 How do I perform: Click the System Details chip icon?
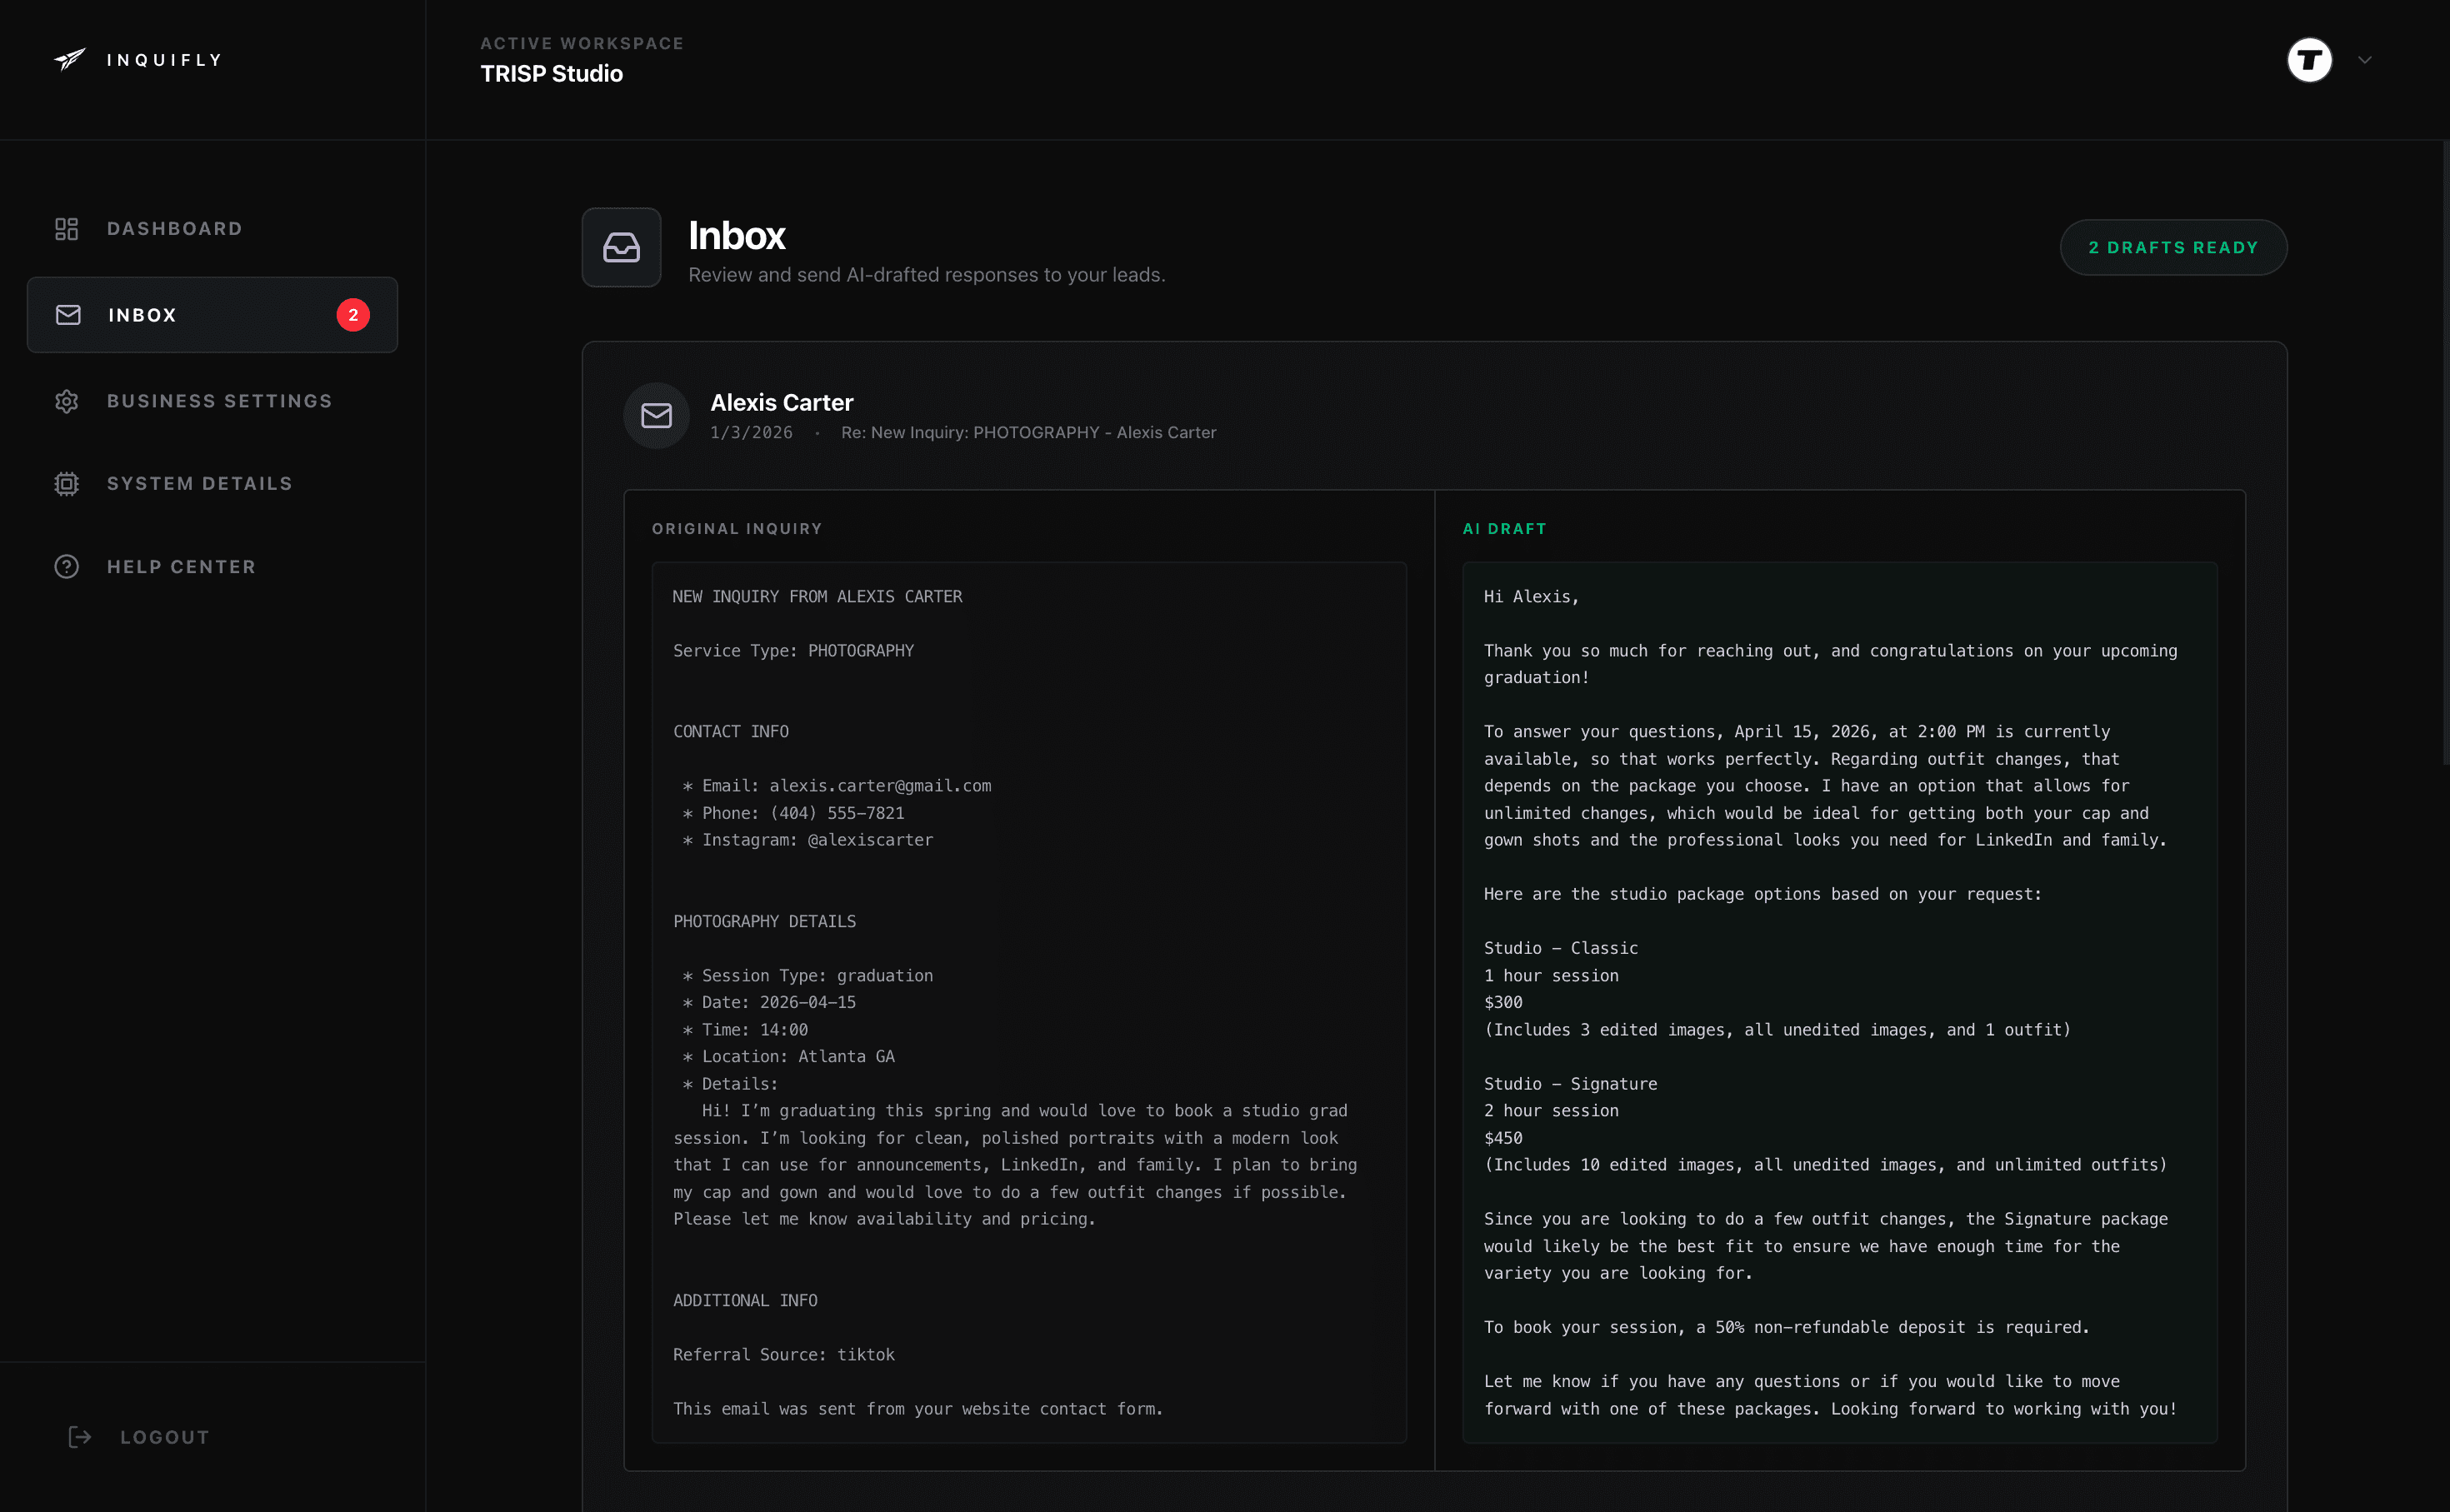pos(66,483)
